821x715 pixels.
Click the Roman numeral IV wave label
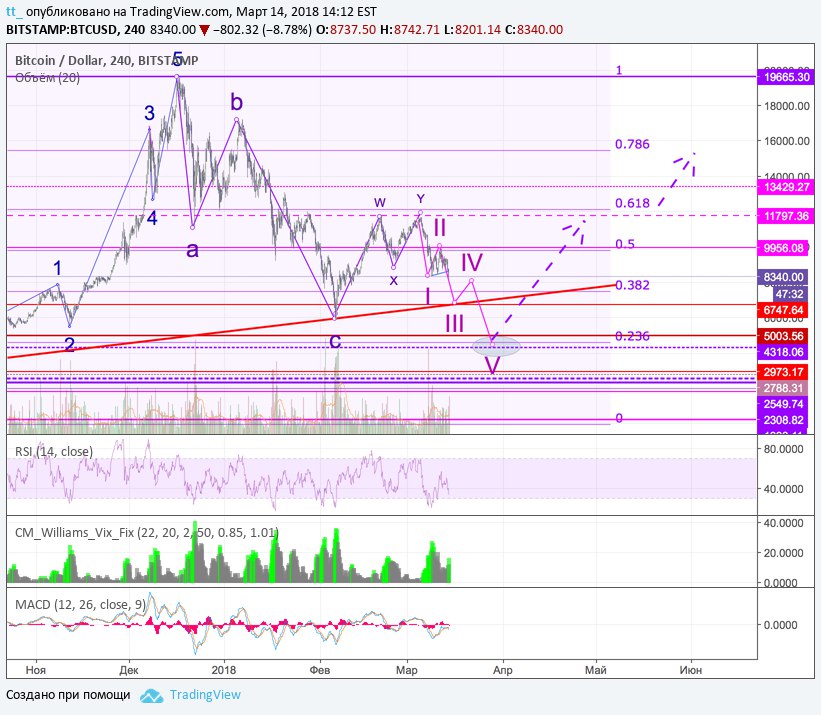tap(472, 262)
